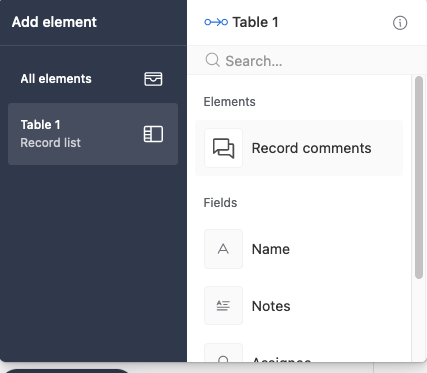The height and width of the screenshot is (373, 427).
Task: Add the Record comments element
Action: [299, 148]
